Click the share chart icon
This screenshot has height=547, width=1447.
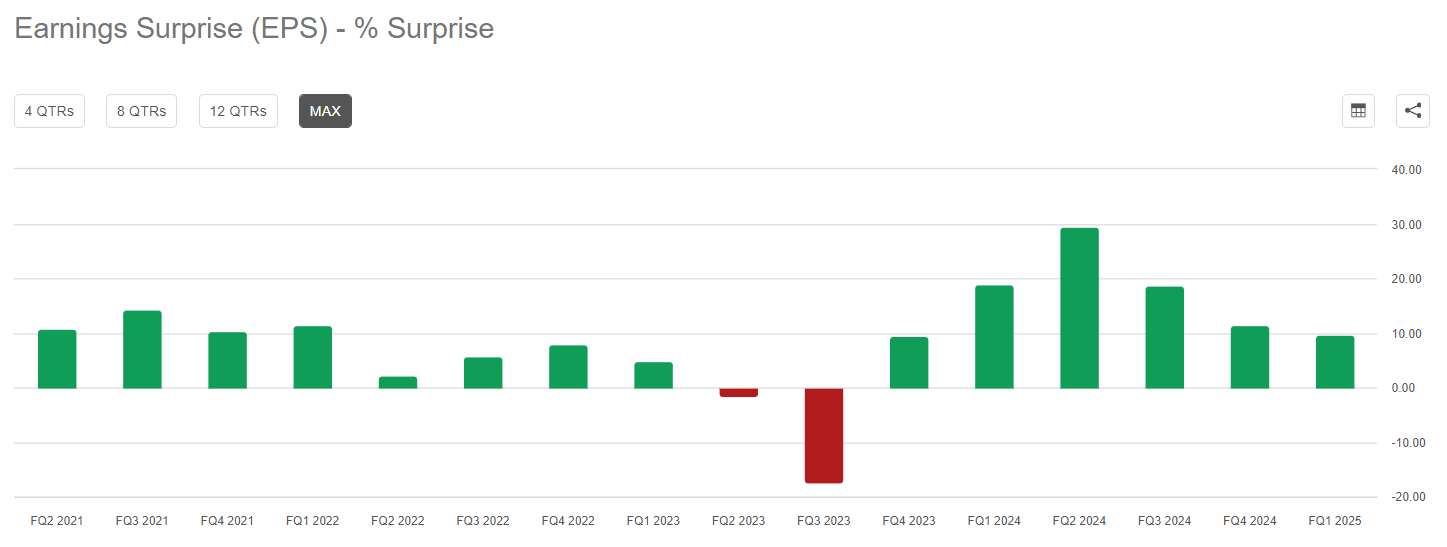[1412, 111]
